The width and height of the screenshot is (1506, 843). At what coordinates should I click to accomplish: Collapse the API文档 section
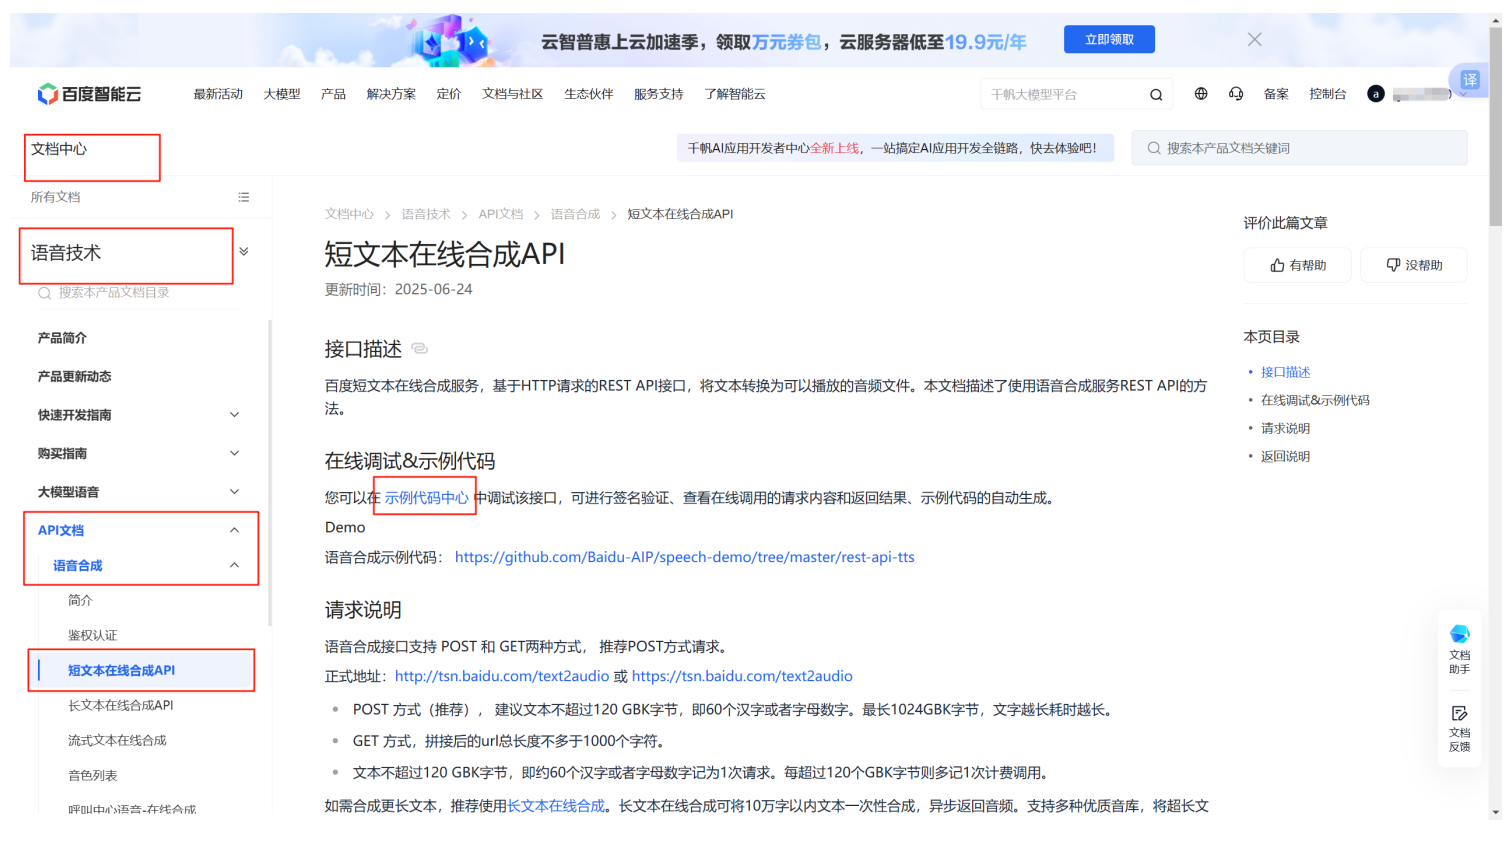click(235, 530)
